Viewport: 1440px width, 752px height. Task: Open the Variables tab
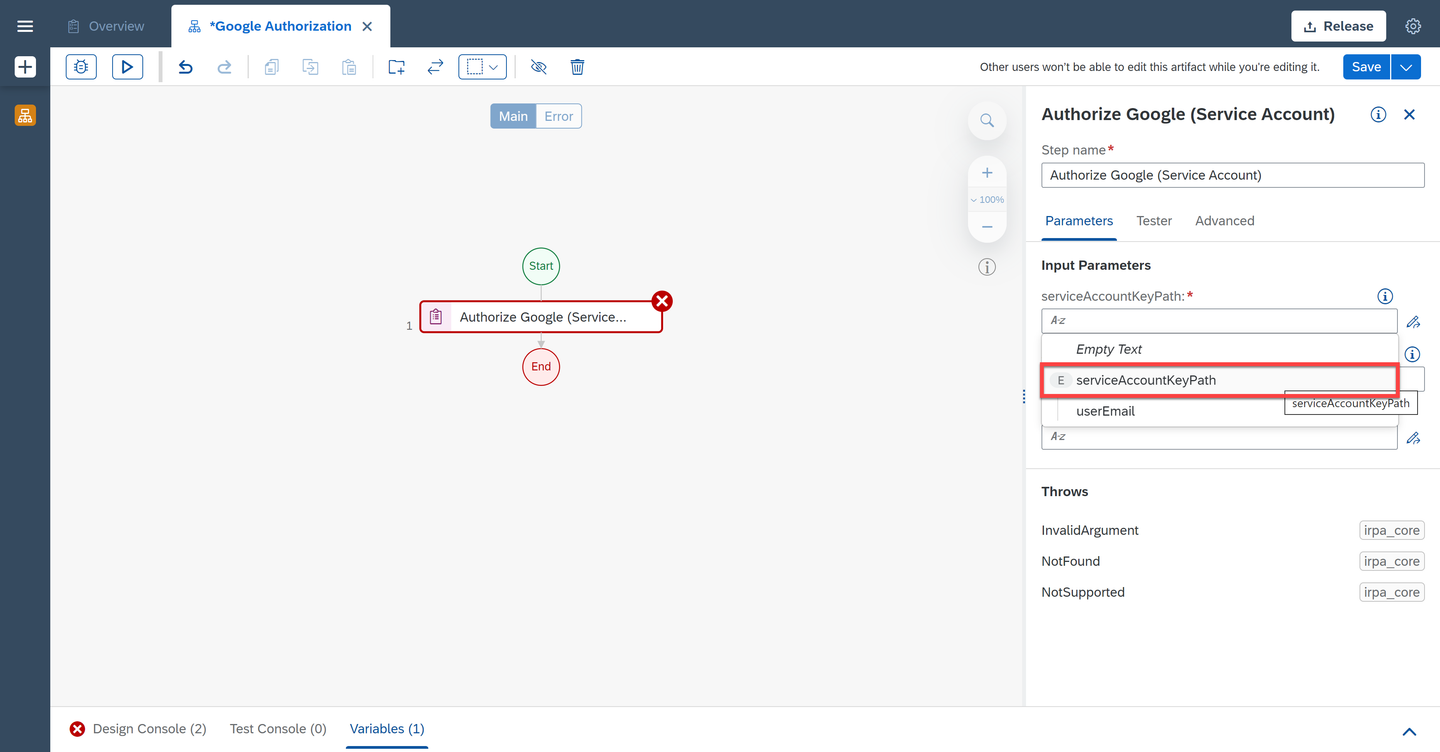point(387,729)
